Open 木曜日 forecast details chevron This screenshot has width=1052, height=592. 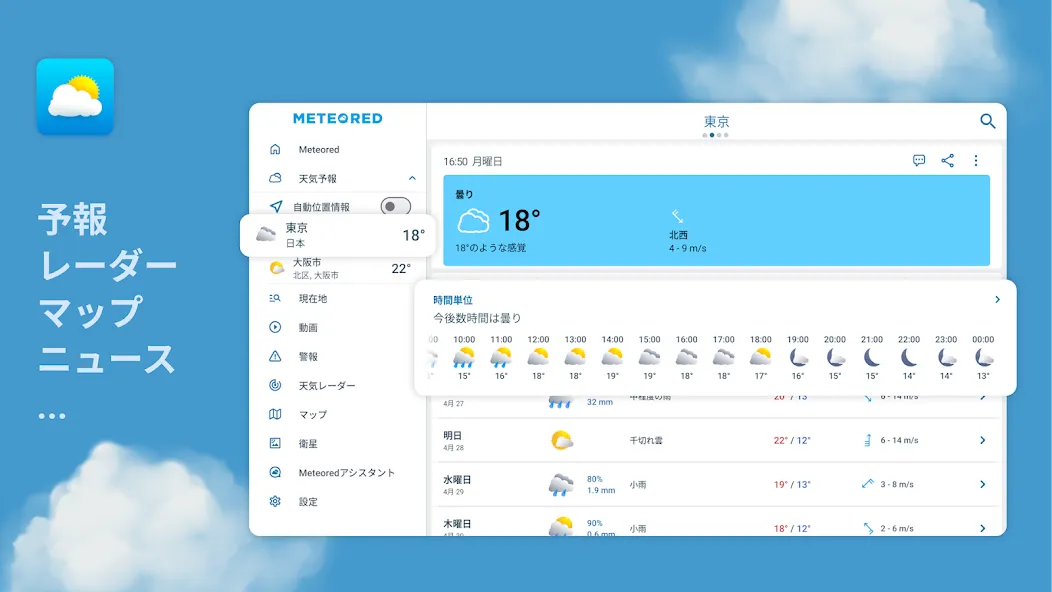pyautogui.click(x=982, y=528)
